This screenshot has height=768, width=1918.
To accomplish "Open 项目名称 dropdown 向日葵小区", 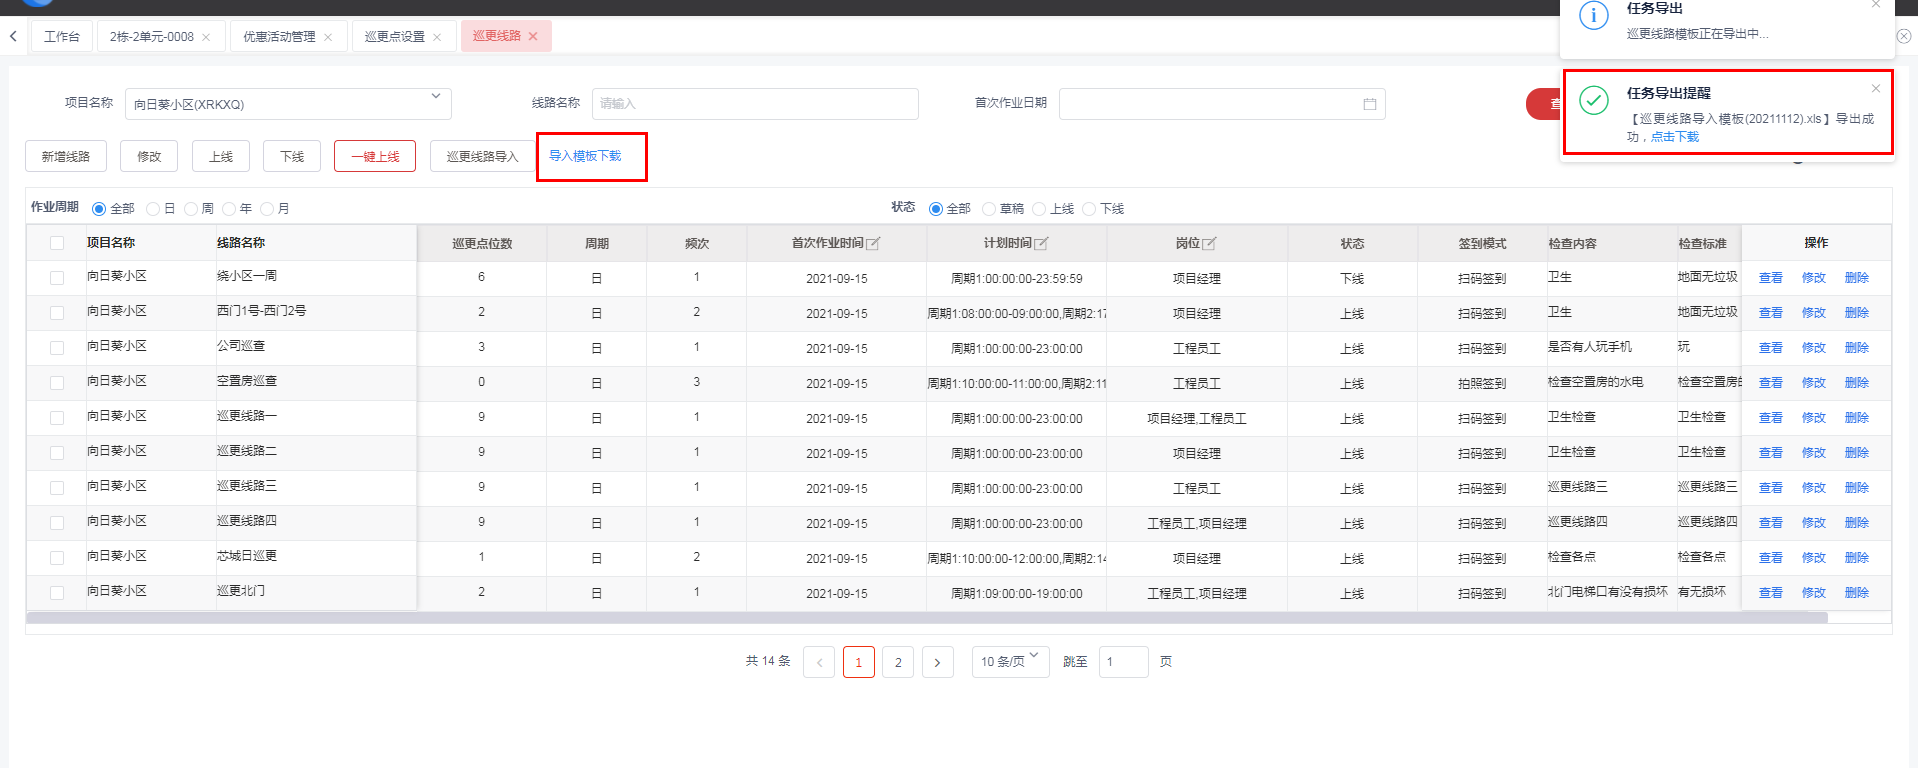I will (288, 104).
